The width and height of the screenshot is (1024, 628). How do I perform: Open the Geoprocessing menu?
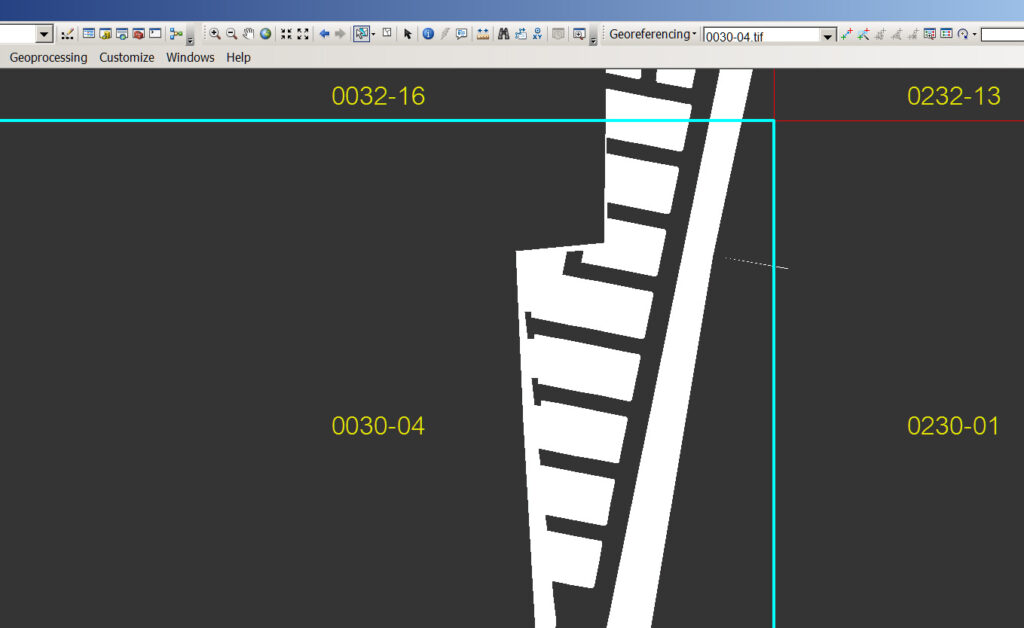click(x=48, y=57)
